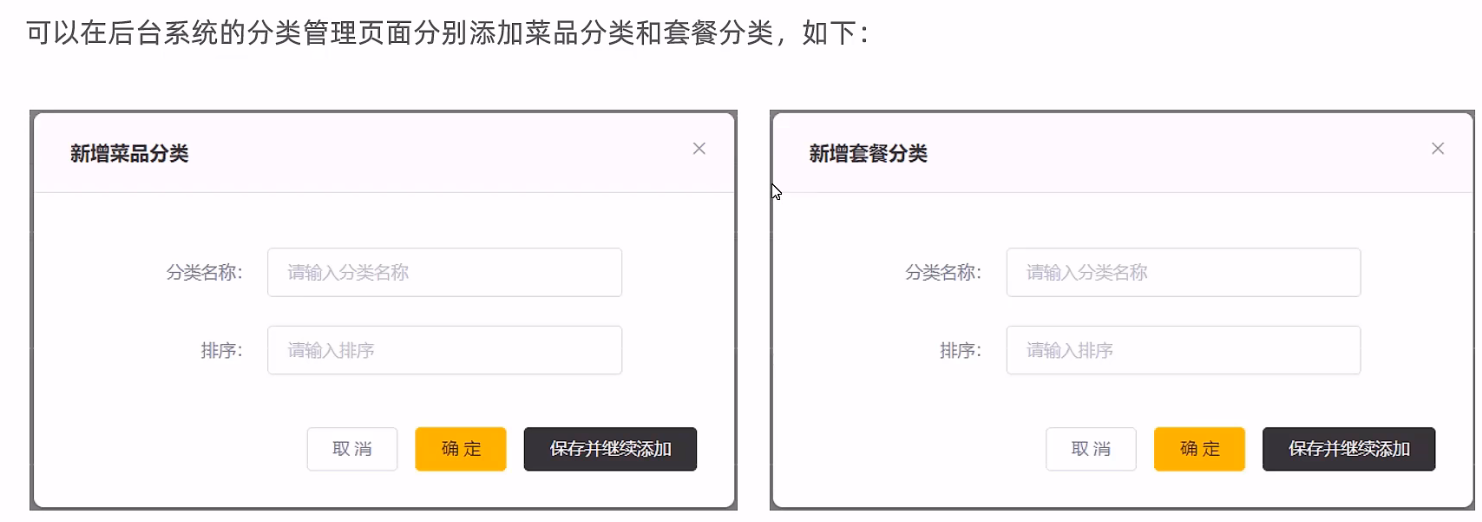Click 分类名称 input in 新增菜品分类 dialog

coord(444,272)
